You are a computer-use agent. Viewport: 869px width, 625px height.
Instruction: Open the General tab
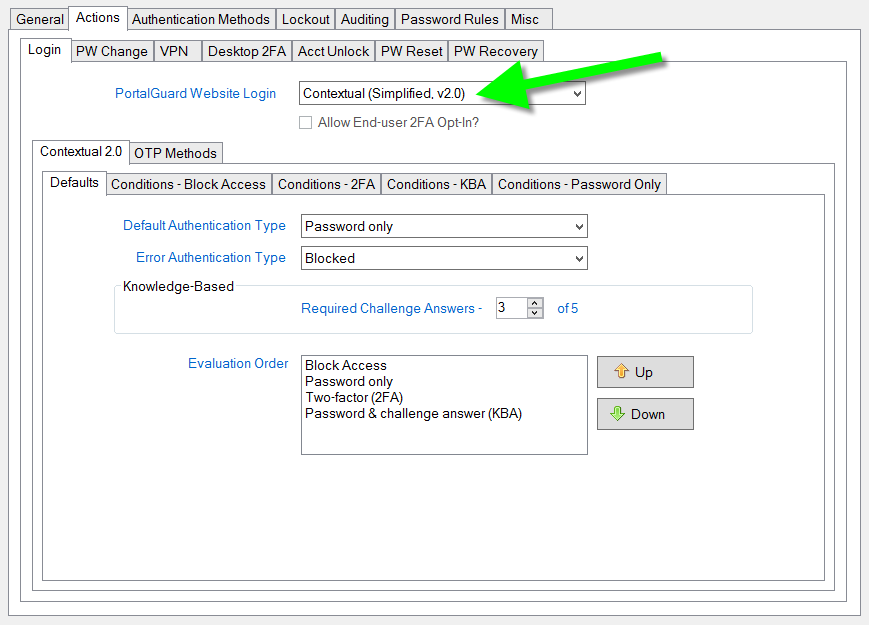(39, 19)
